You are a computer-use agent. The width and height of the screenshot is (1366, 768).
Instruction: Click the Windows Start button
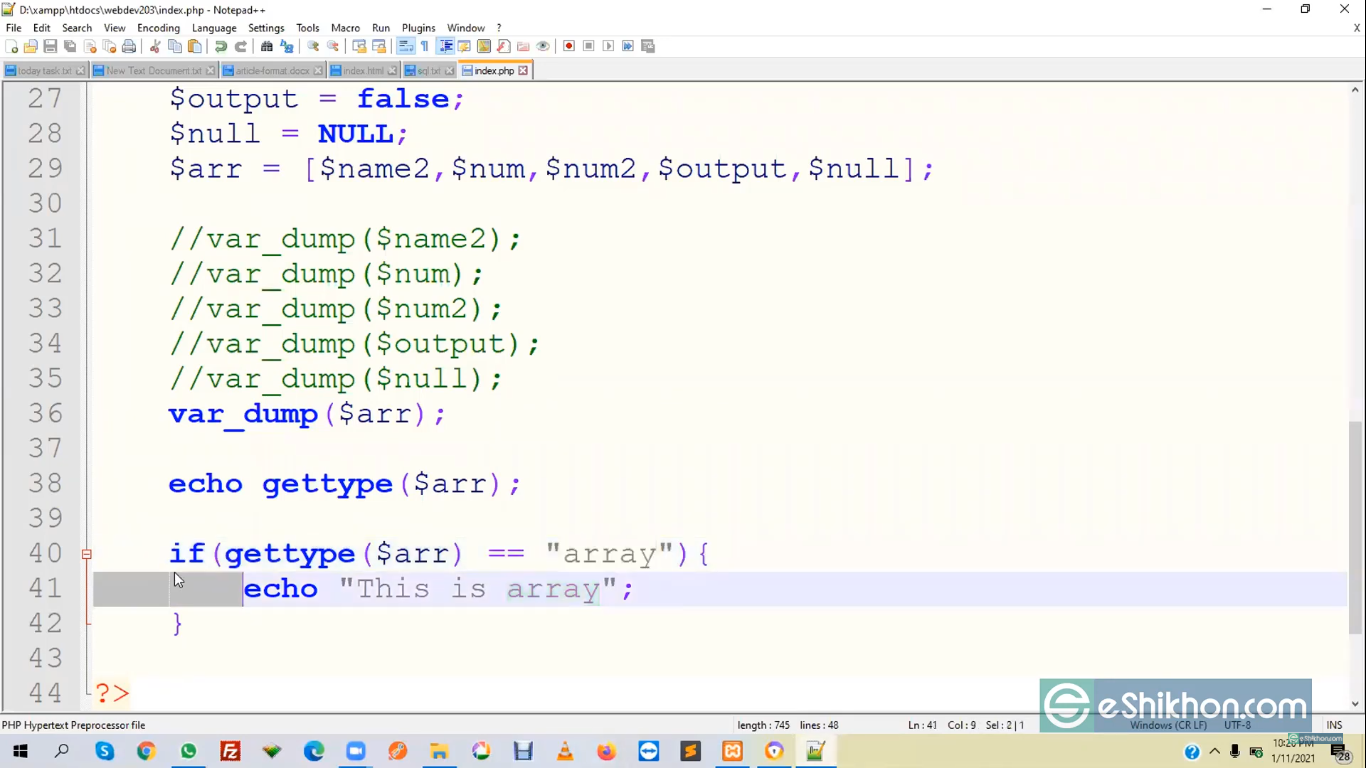pos(19,751)
